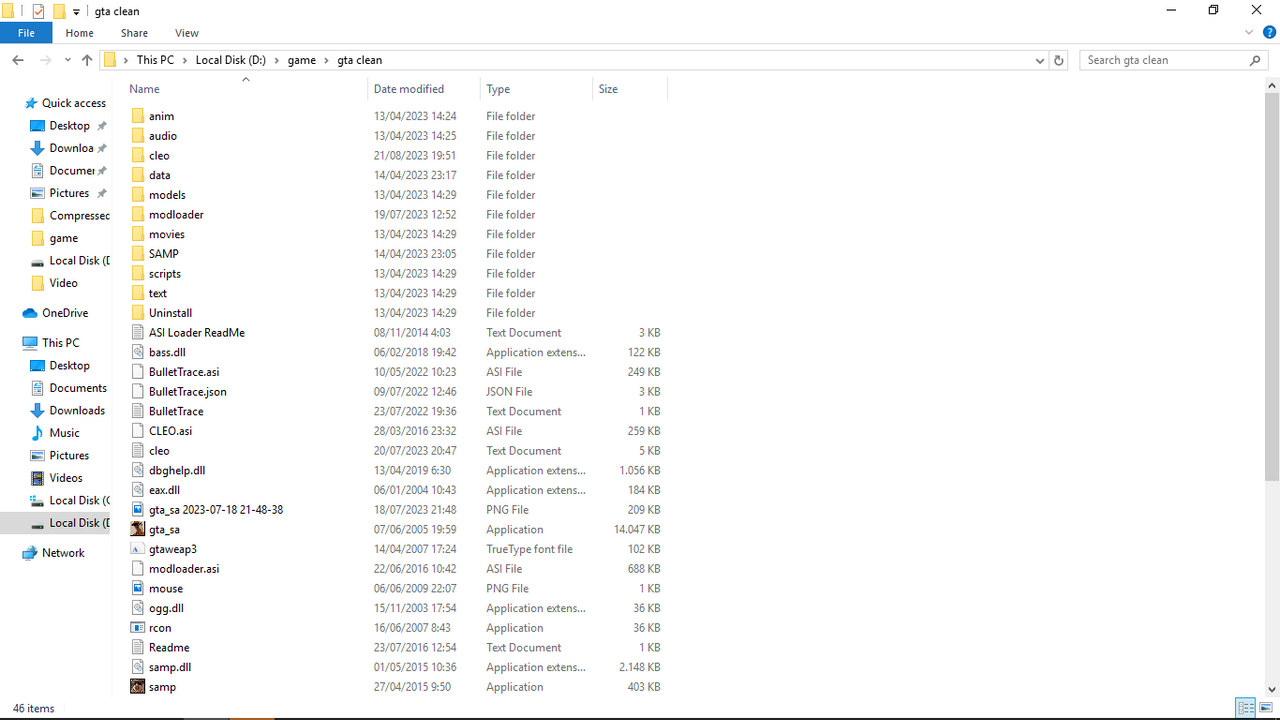Refresh the gta clean folder view
Screen dimensions: 1280x720
[1059, 60]
